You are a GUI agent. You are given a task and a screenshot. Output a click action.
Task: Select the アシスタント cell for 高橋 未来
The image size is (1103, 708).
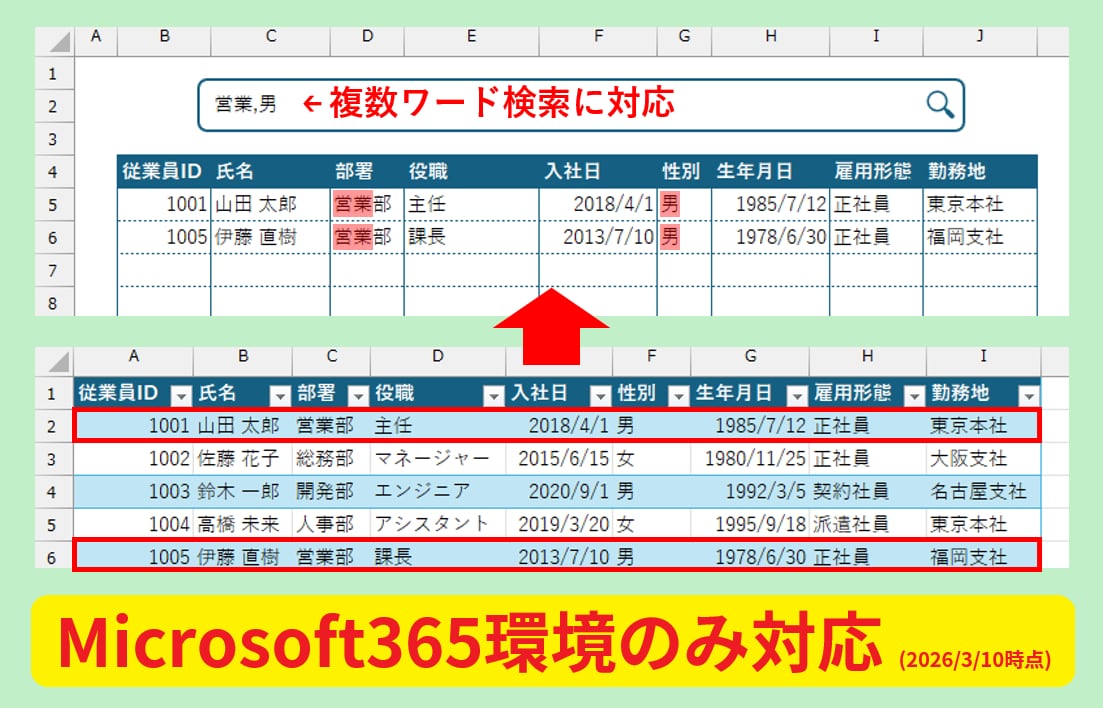(437, 524)
